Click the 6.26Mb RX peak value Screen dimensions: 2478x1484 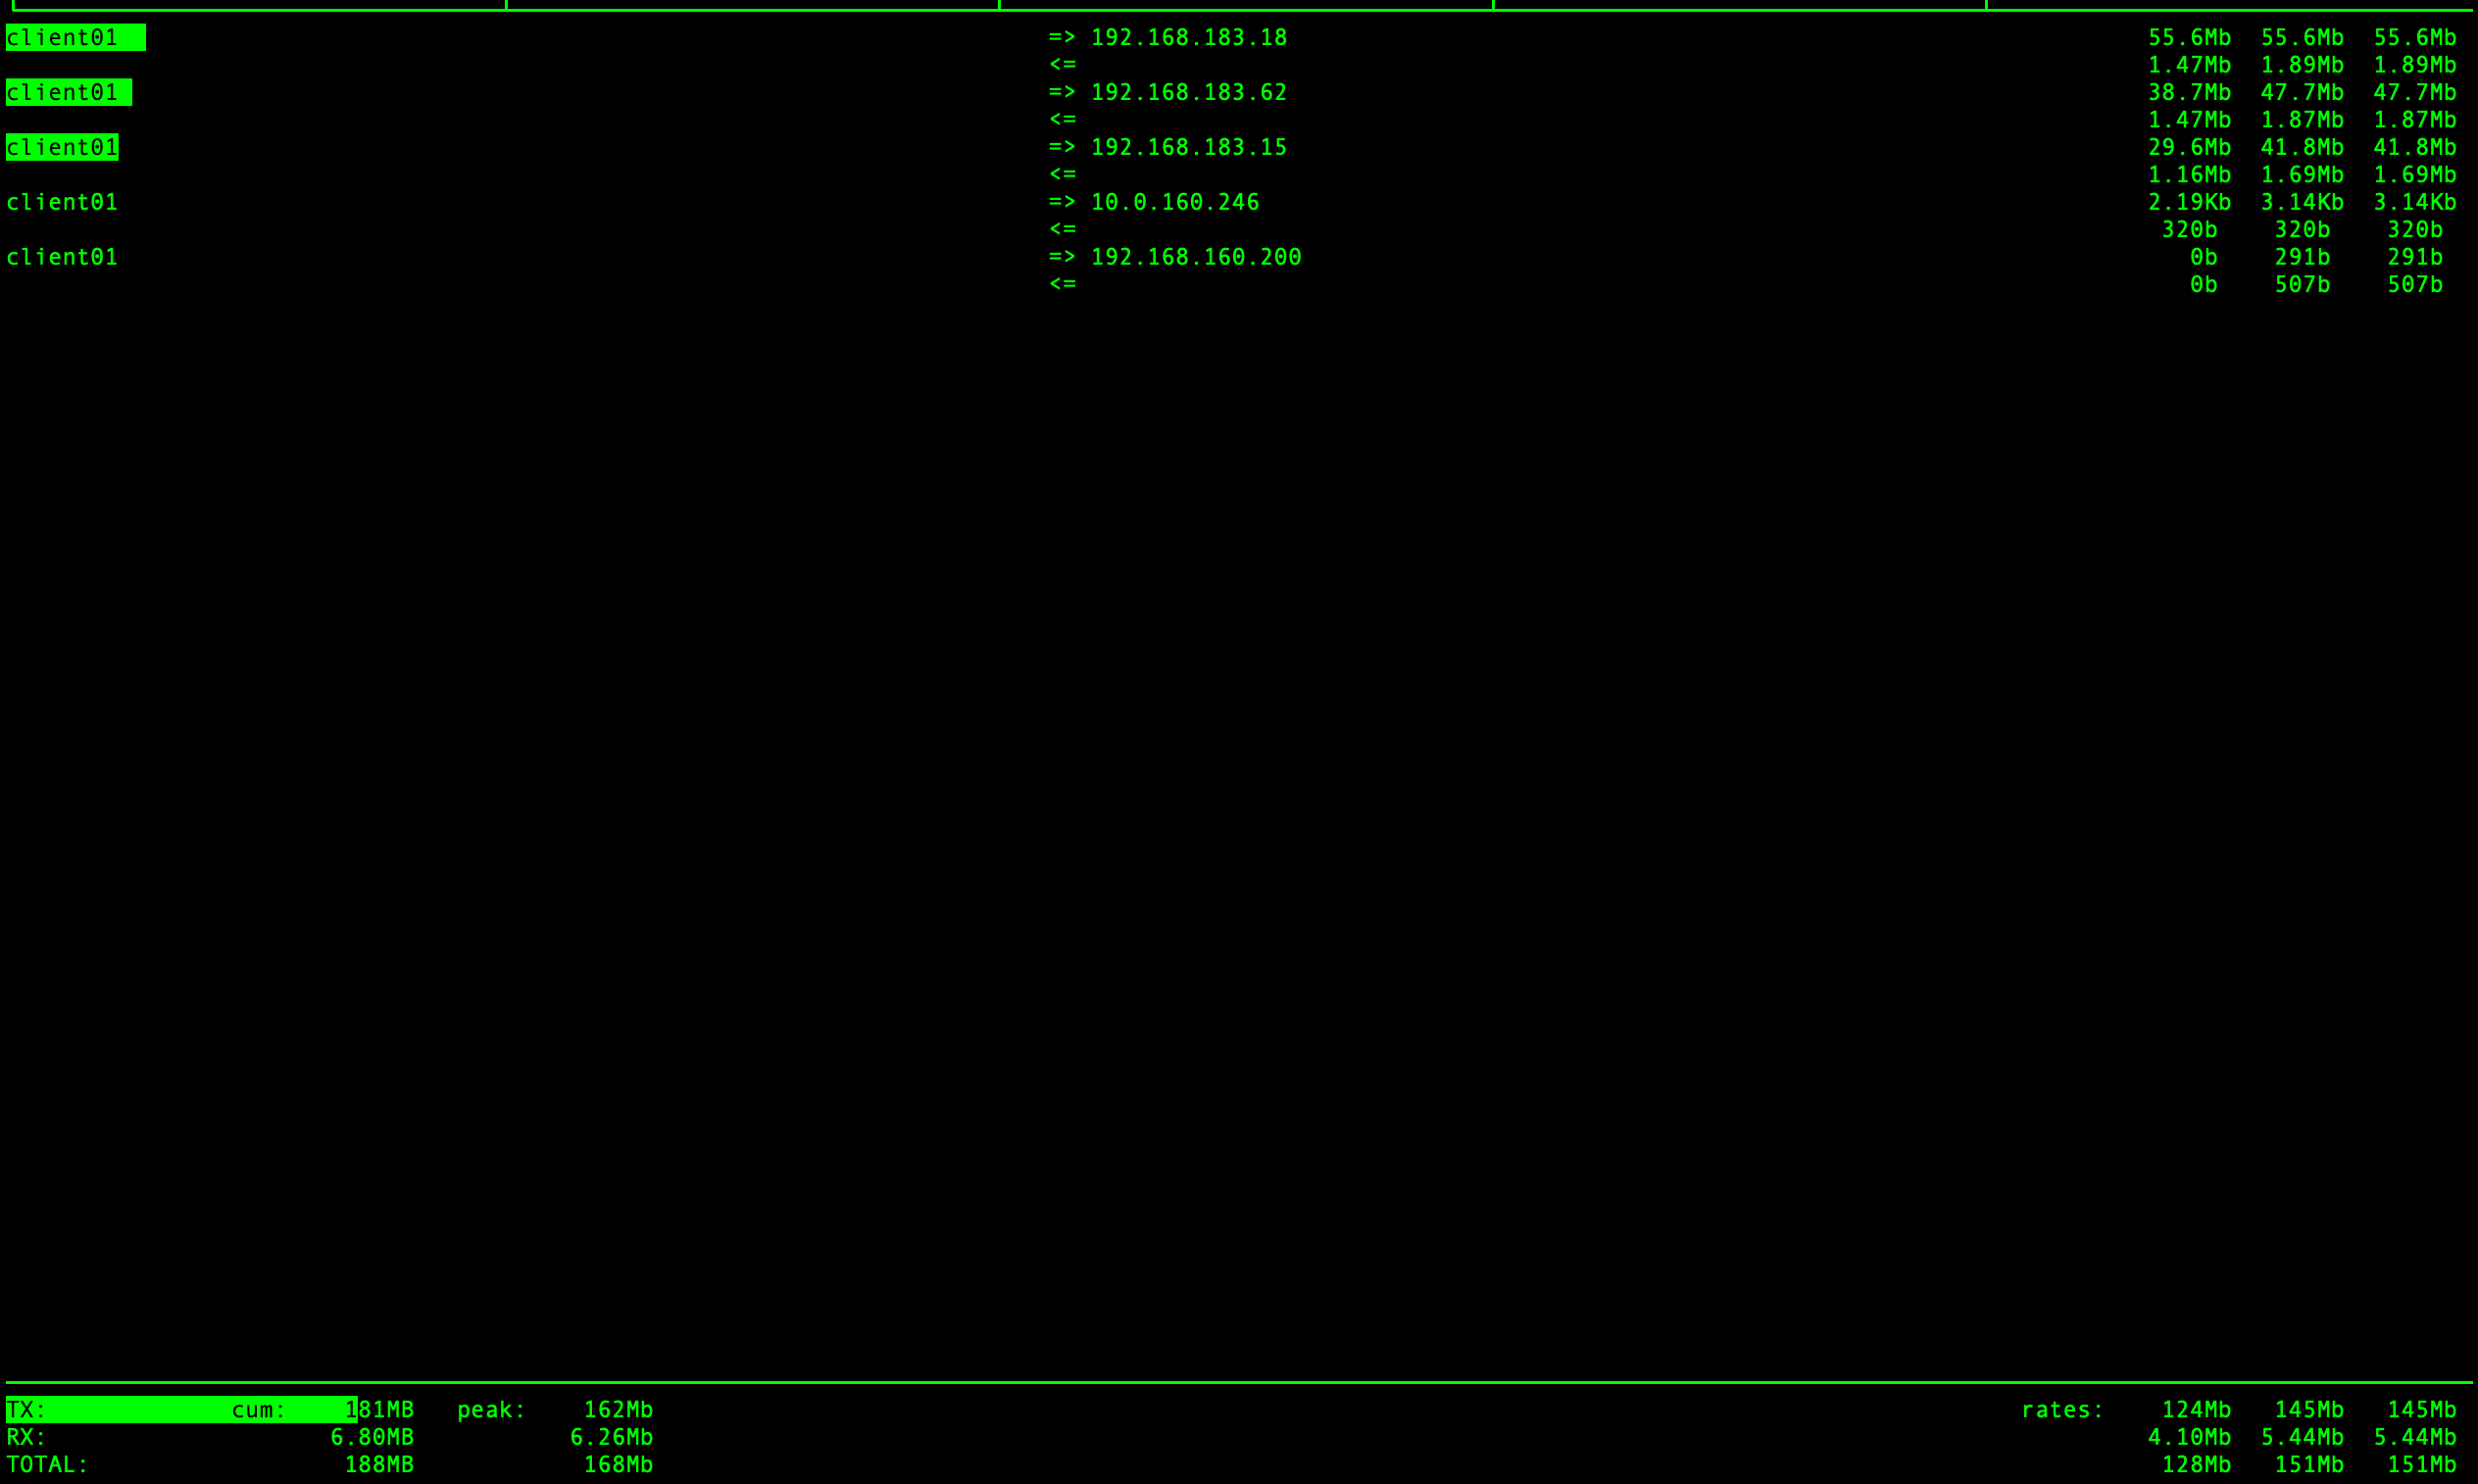pyautogui.click(x=611, y=1437)
